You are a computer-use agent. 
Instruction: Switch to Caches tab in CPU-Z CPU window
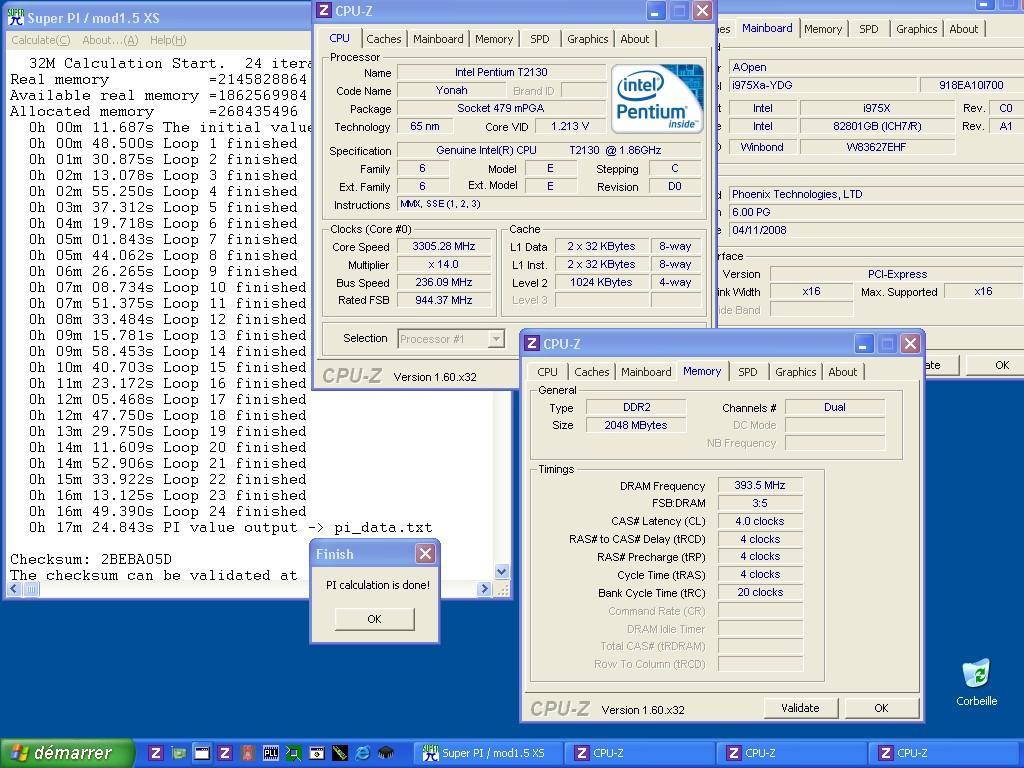pyautogui.click(x=384, y=39)
